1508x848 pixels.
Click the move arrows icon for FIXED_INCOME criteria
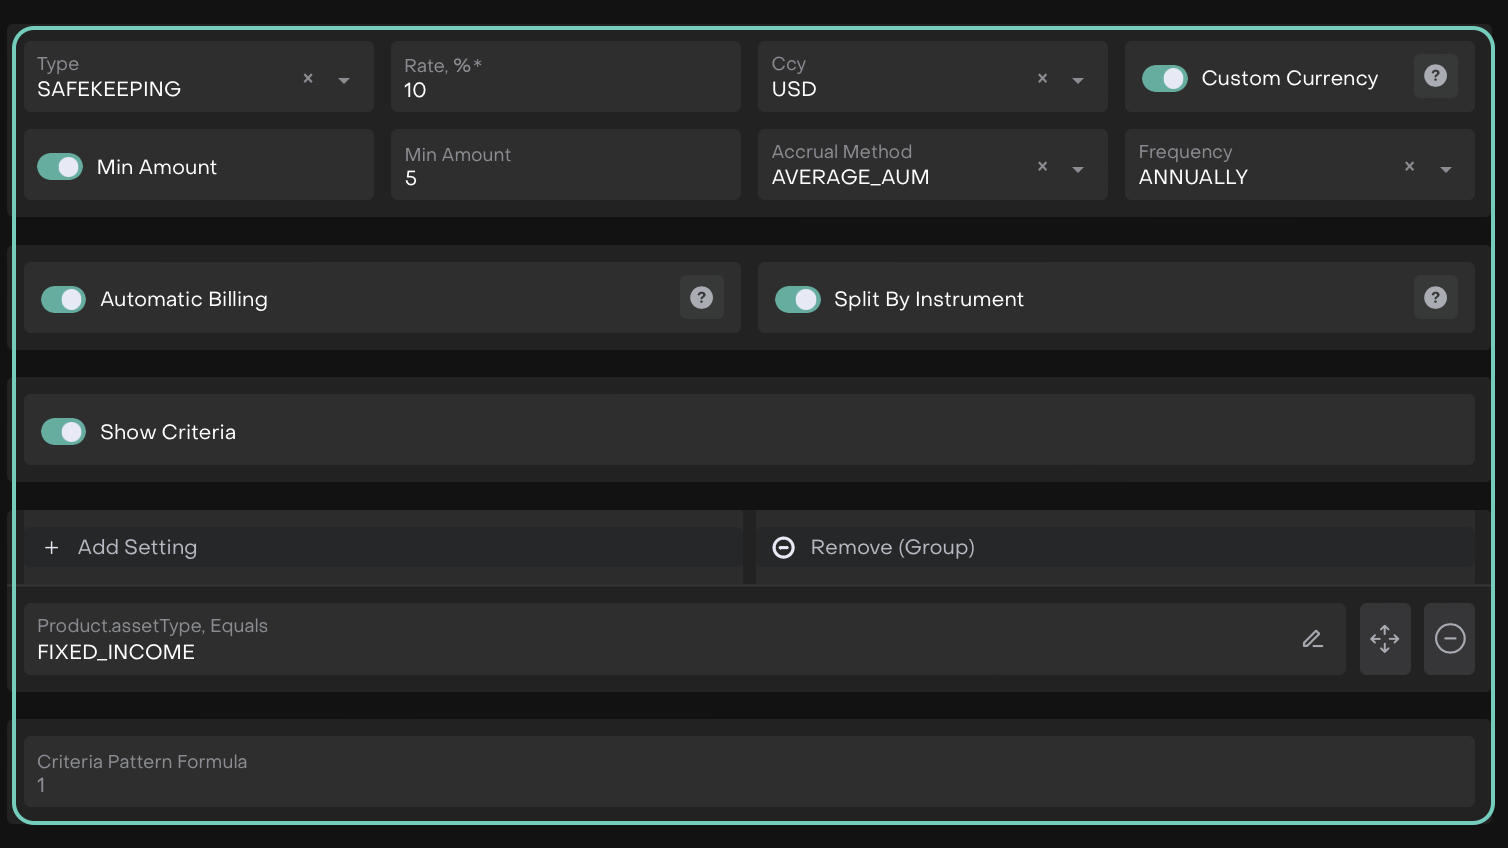(1384, 639)
